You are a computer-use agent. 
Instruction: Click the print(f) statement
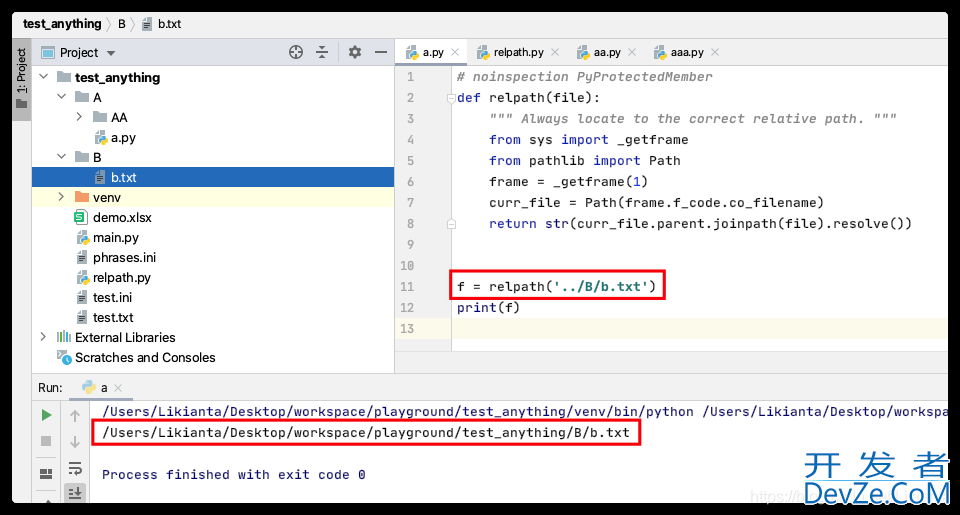488,307
